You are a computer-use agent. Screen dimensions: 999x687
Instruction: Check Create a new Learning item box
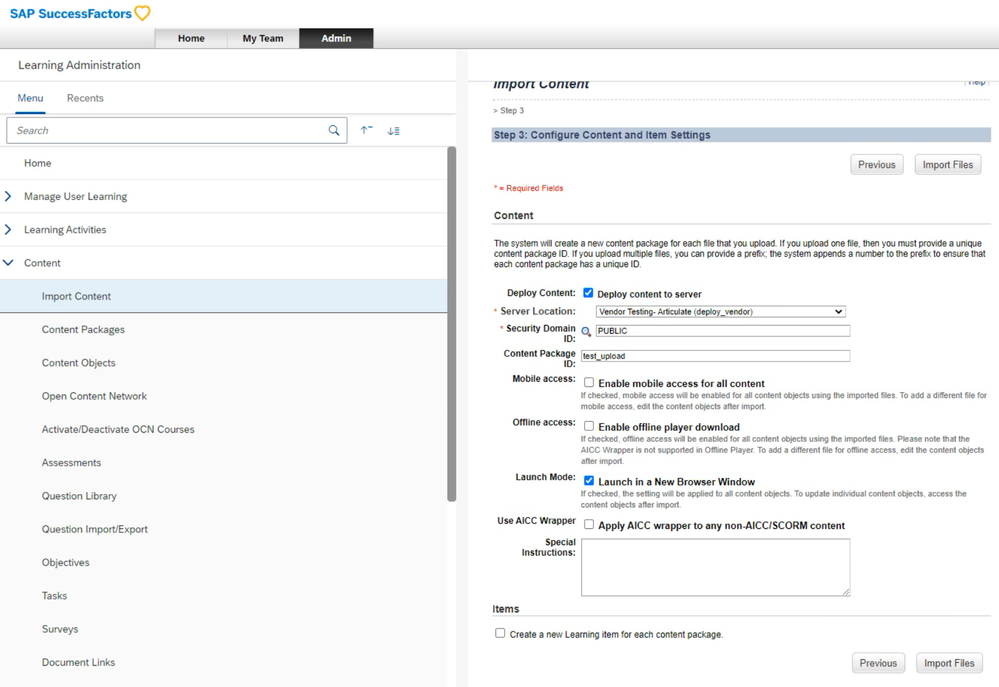click(500, 633)
